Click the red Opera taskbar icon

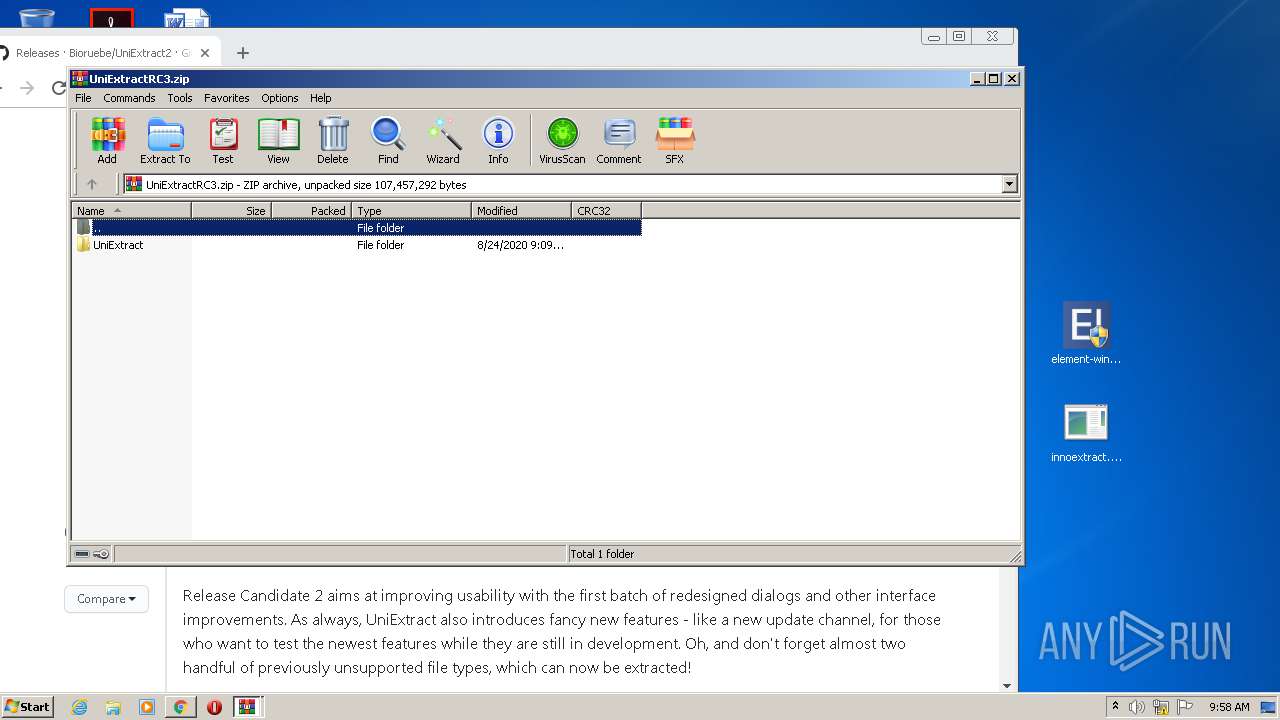[x=214, y=707]
